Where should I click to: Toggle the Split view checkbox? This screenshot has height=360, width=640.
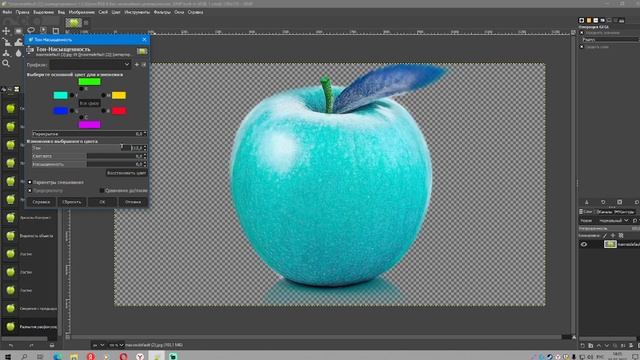[x=102, y=191]
